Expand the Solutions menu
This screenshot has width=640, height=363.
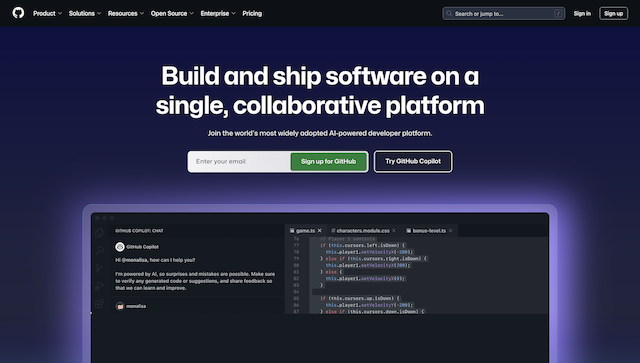point(85,13)
